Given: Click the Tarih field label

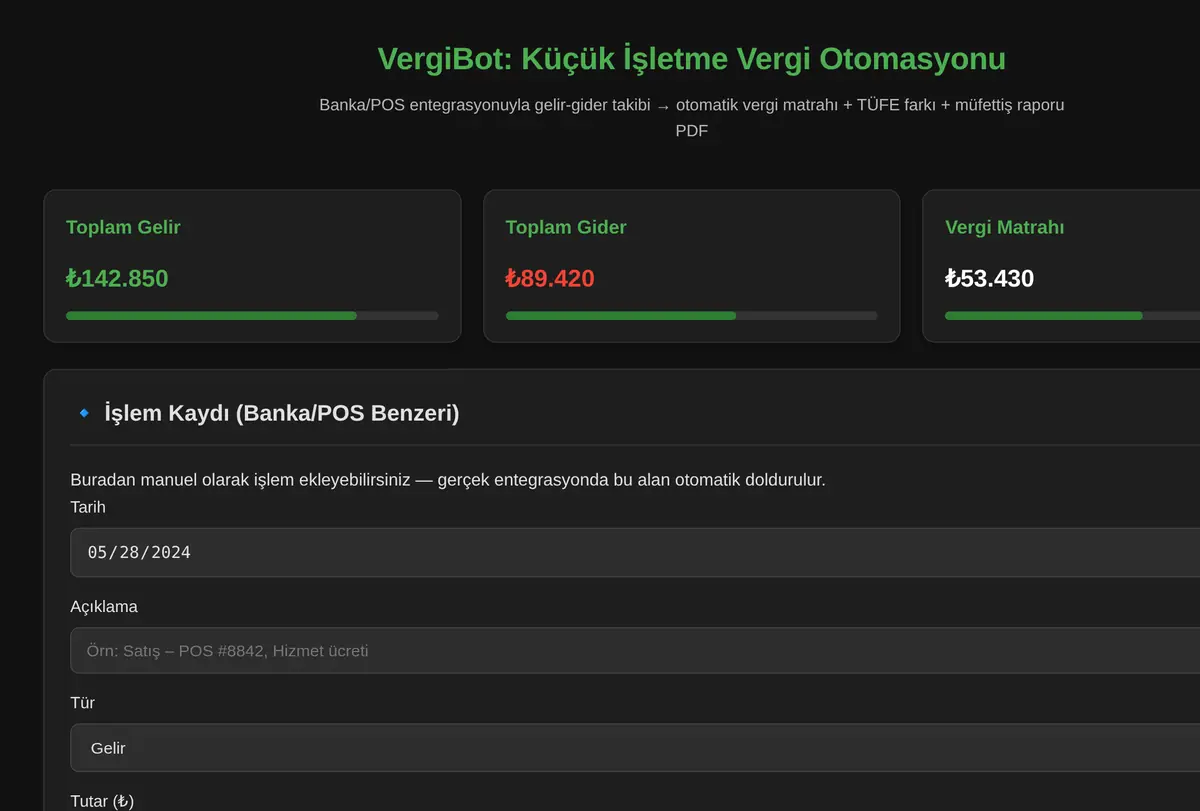Looking at the screenshot, I should [x=88, y=507].
